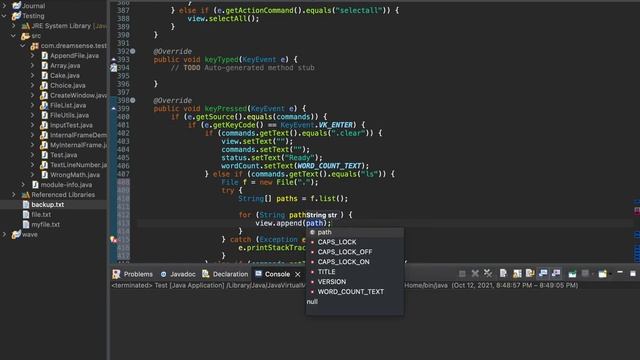Click the Terminate button in Console toolbar

click(x=462, y=273)
